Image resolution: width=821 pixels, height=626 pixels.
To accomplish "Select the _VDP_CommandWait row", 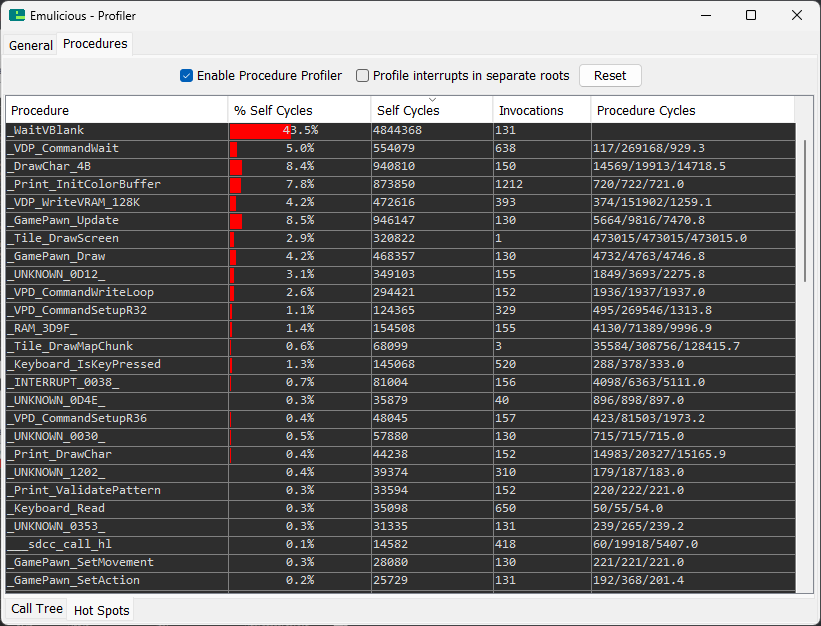I will [x=401, y=149].
